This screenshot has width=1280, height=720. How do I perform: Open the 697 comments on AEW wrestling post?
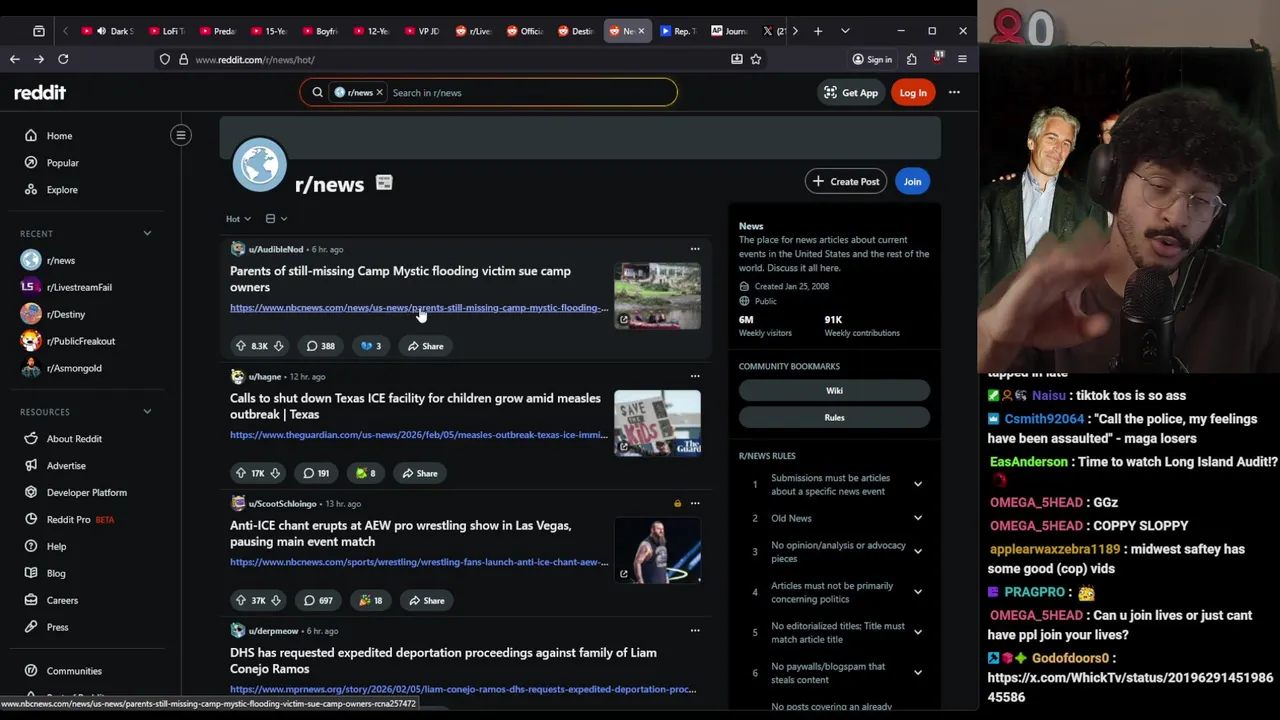319,600
